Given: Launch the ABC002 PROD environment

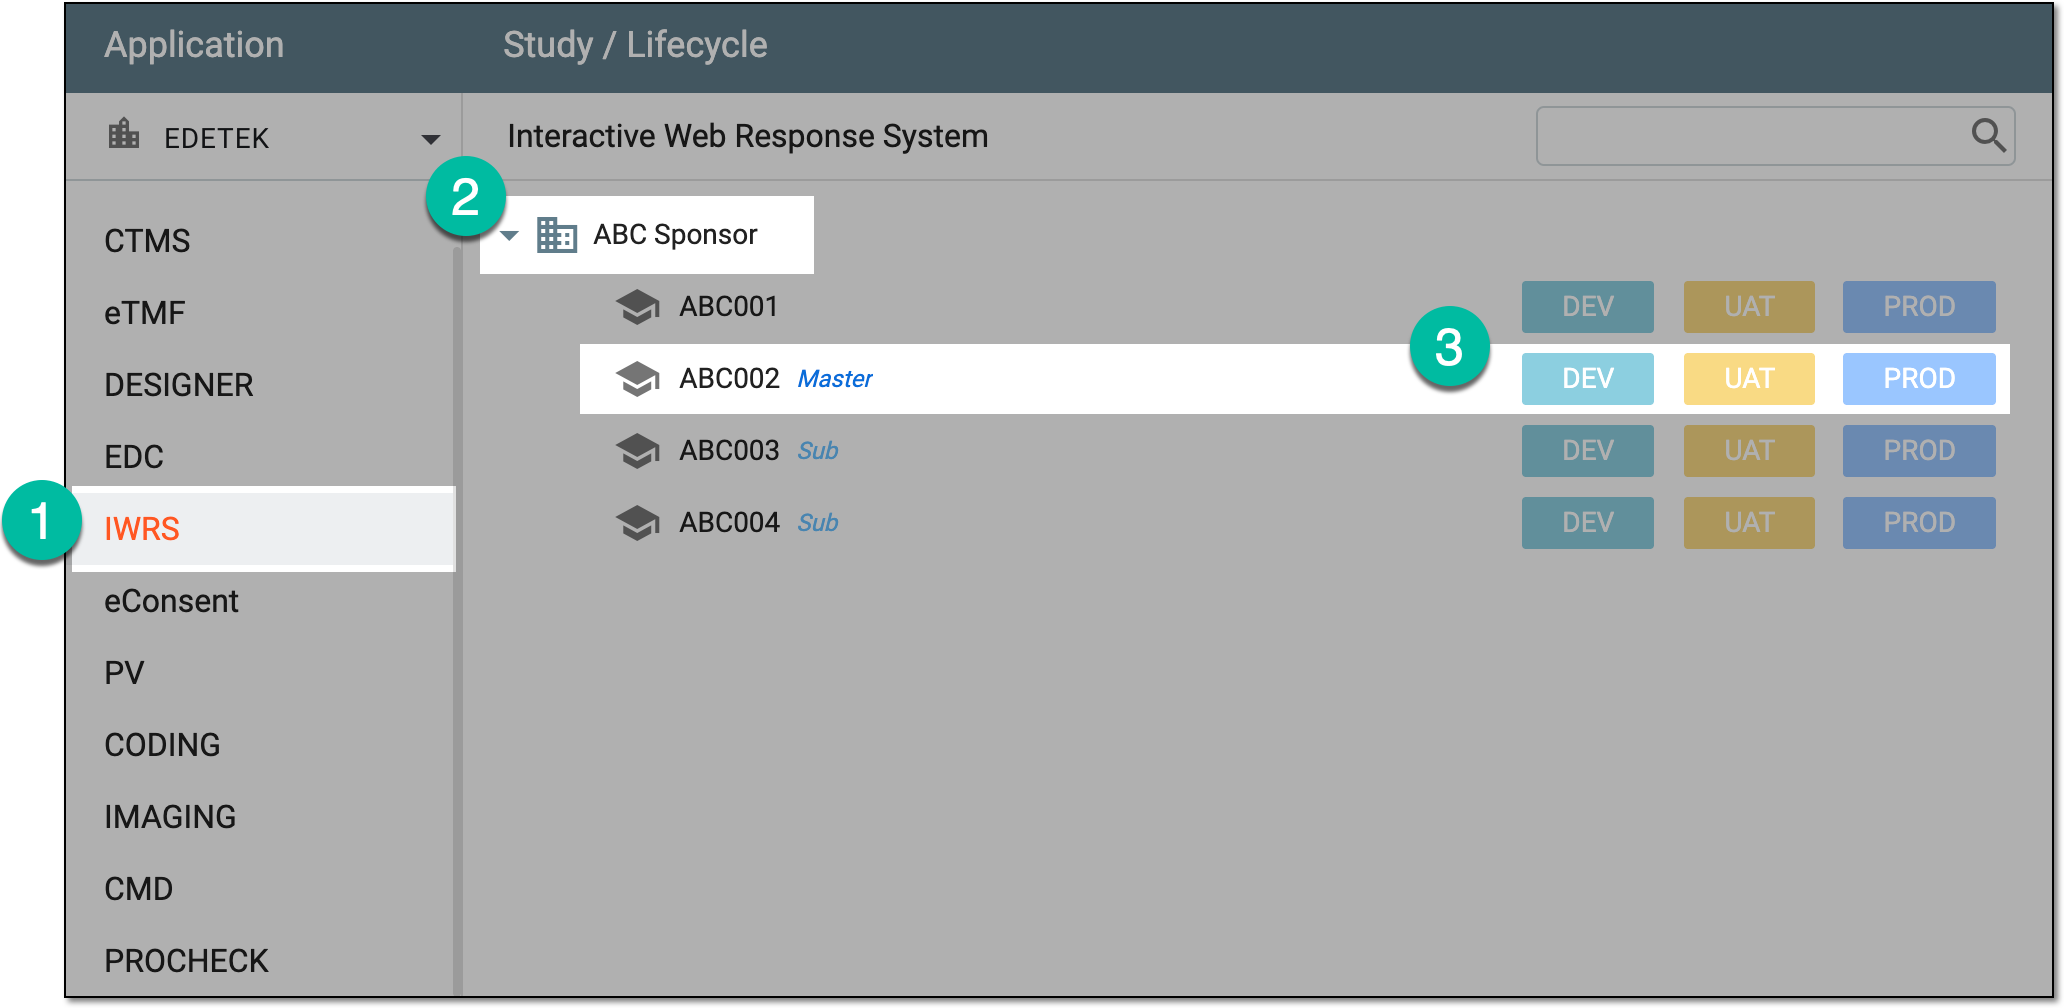Looking at the screenshot, I should point(1919,379).
